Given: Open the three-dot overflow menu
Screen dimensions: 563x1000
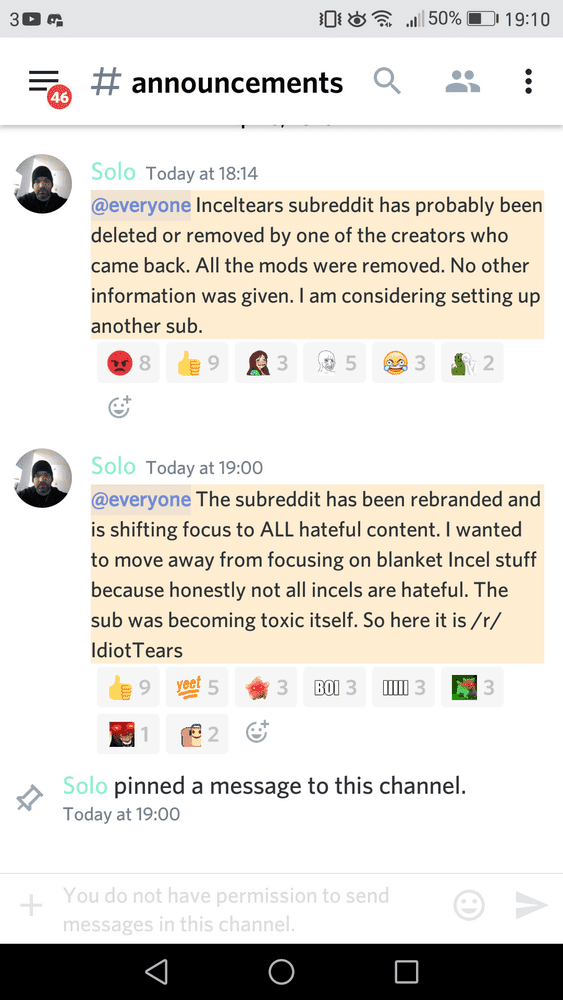Looking at the screenshot, I should 528,82.
